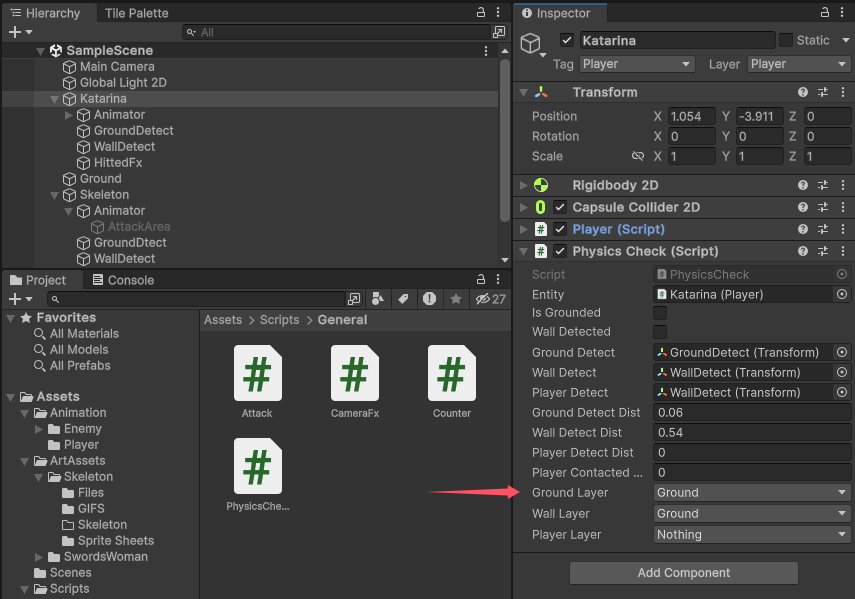The height and width of the screenshot is (599, 855).
Task: Pick object for Player Detect field
Action: pyautogui.click(x=842, y=392)
